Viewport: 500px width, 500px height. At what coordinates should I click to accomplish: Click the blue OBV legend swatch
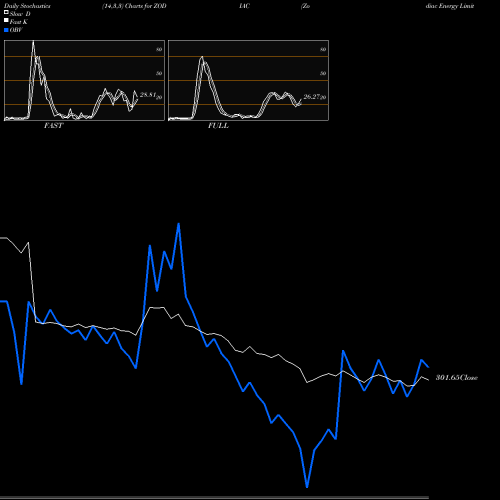point(6,30)
